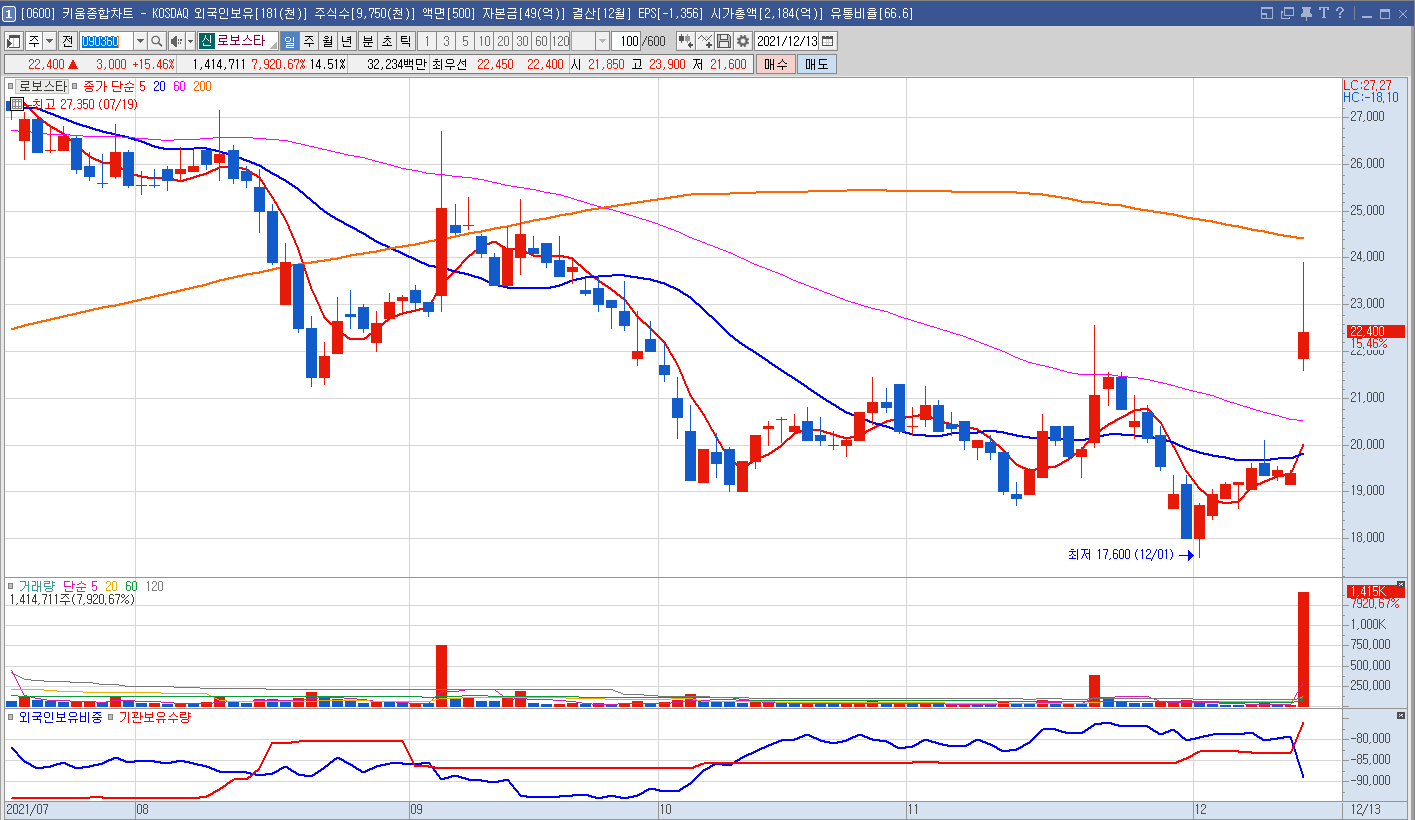The height and width of the screenshot is (820, 1415).
Task: Click the 로보스타 legend label on chart
Action: pos(43,87)
